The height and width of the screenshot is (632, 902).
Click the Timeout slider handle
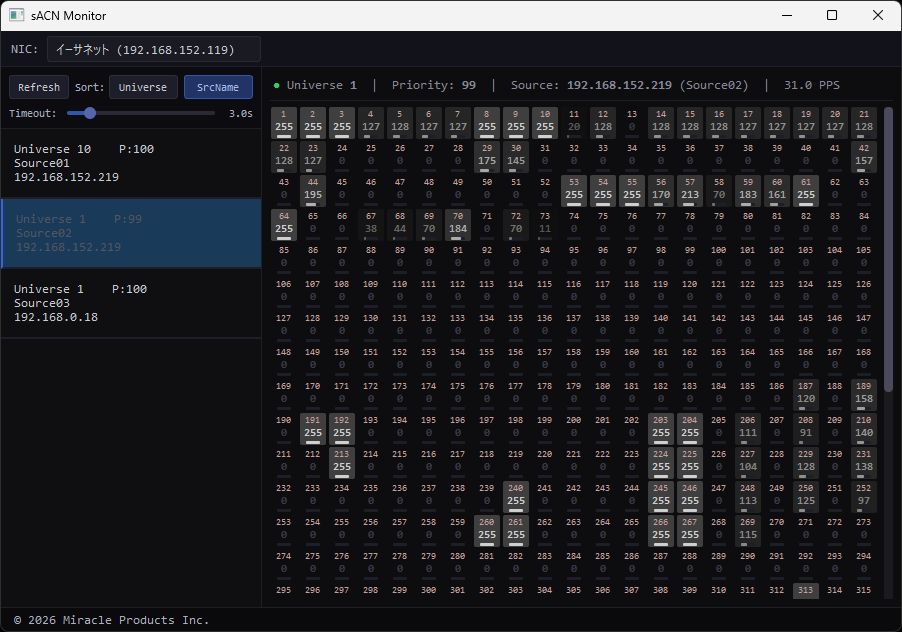(90, 113)
